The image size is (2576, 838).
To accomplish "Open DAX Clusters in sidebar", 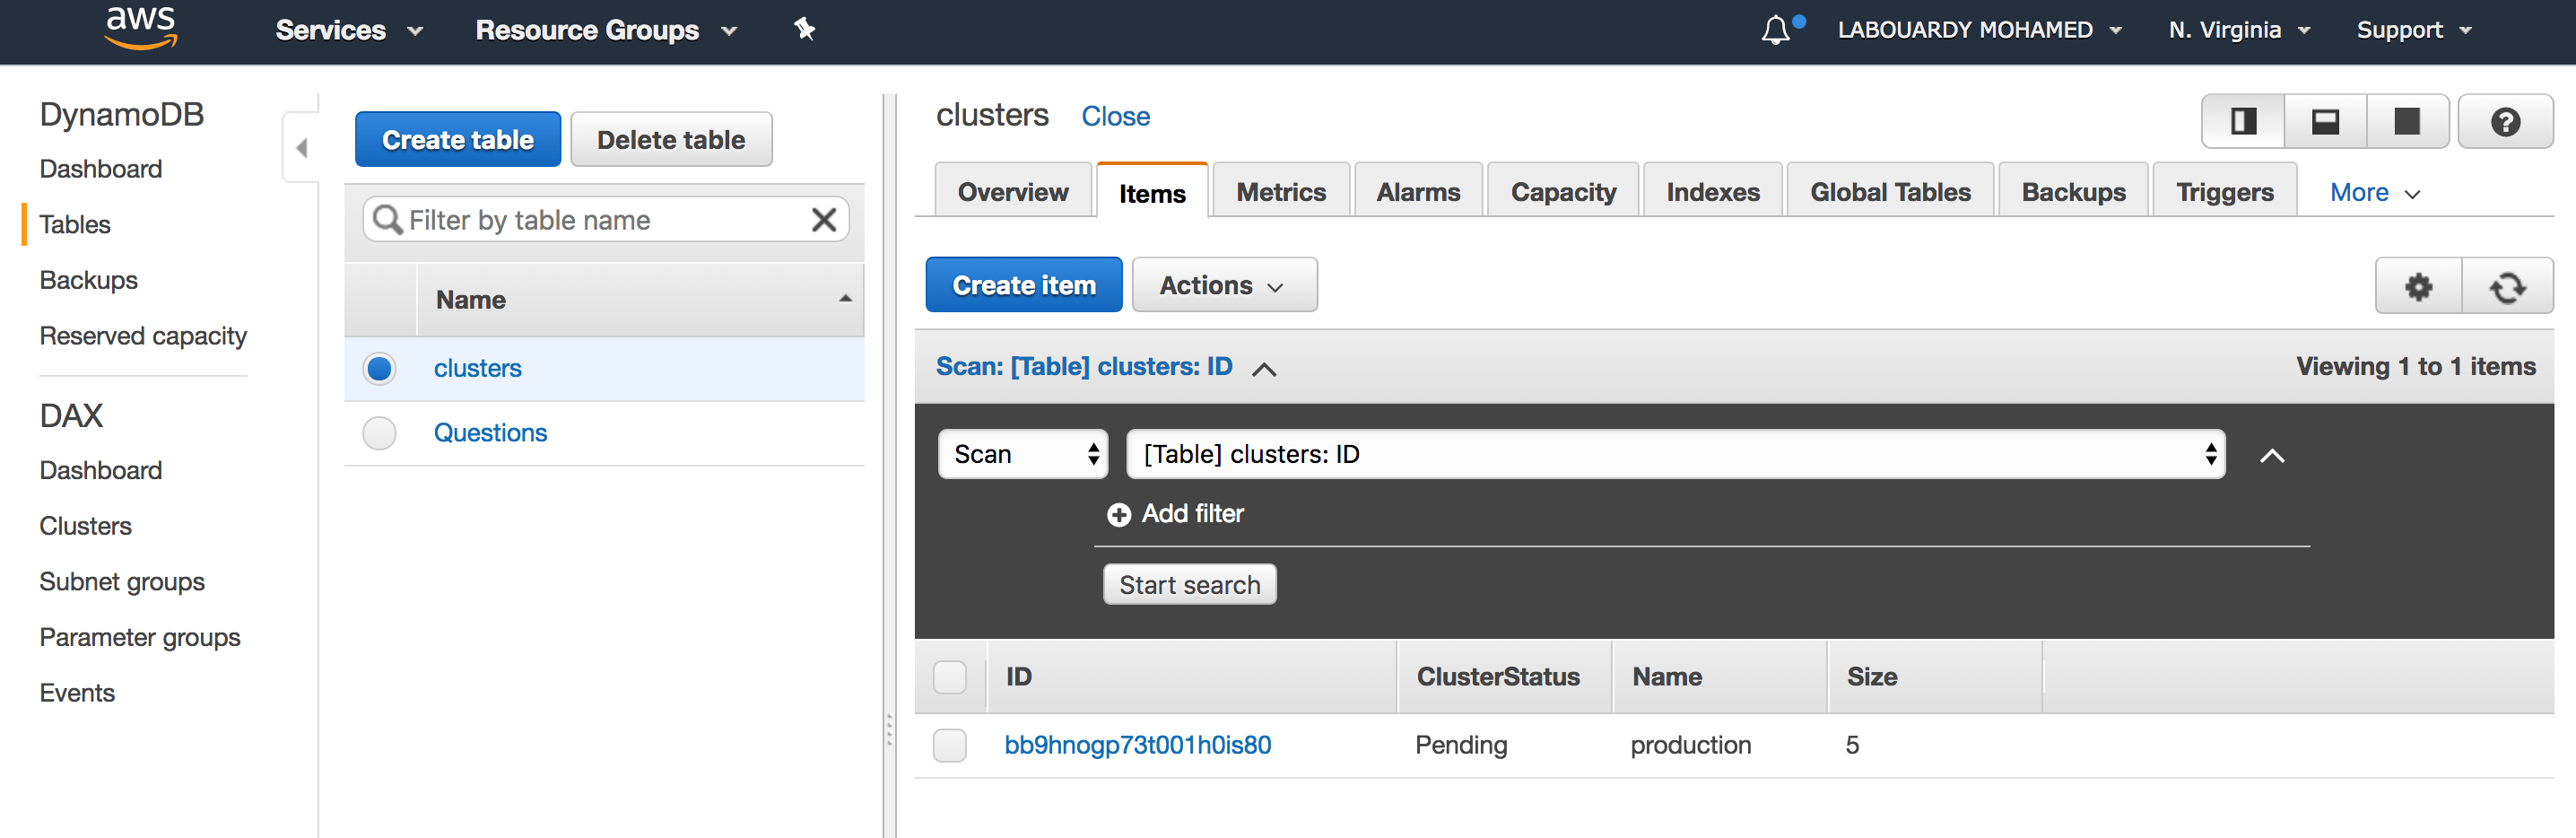I will [85, 526].
